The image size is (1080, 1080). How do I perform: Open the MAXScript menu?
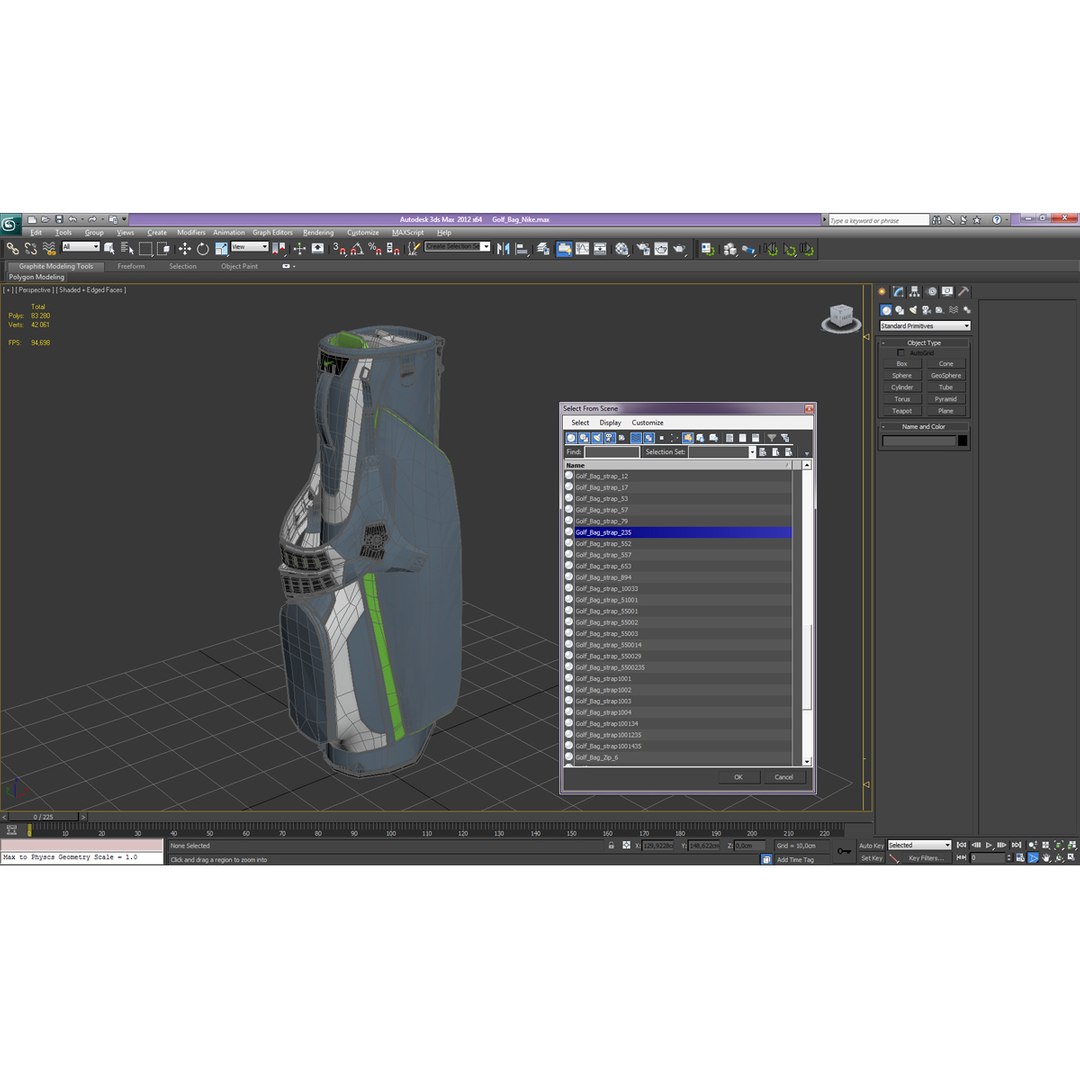[x=408, y=233]
